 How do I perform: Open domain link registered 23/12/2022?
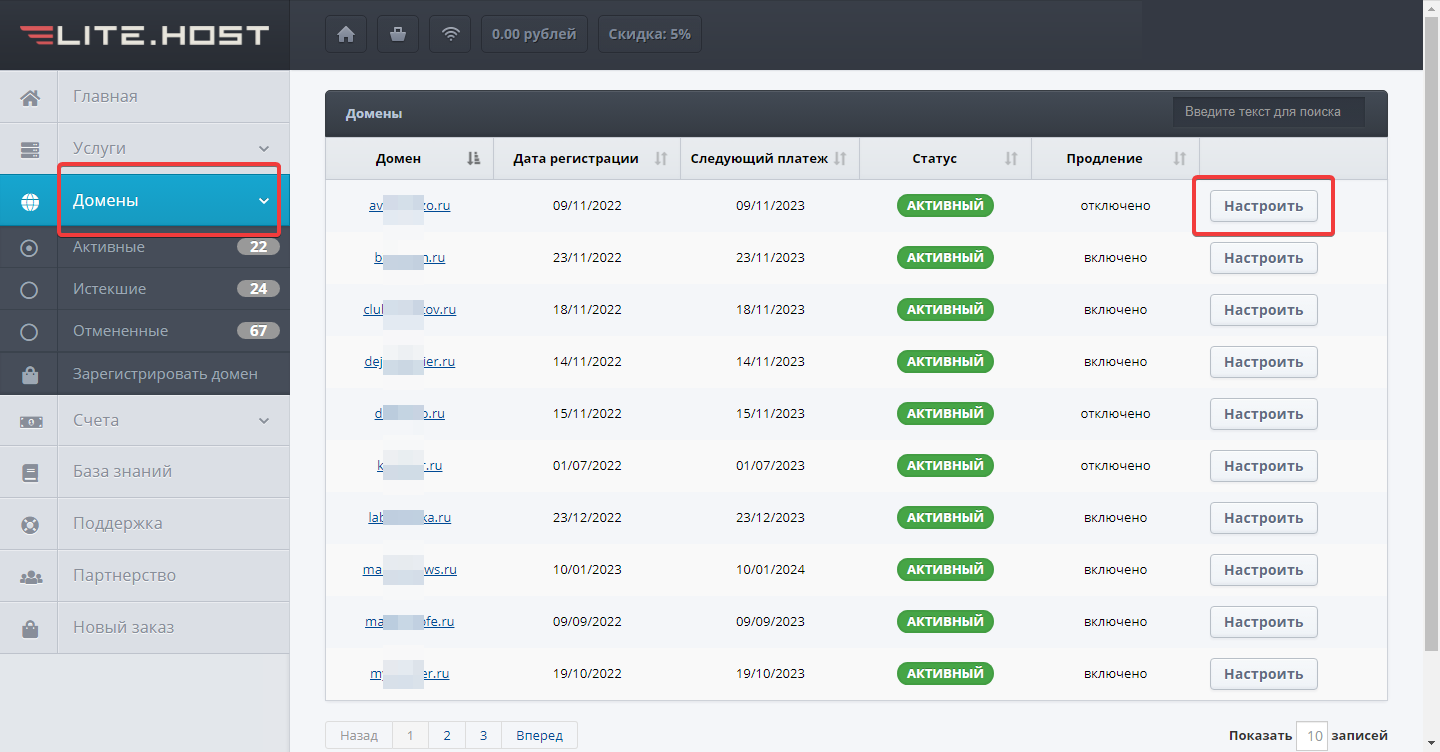pyautogui.click(x=409, y=518)
